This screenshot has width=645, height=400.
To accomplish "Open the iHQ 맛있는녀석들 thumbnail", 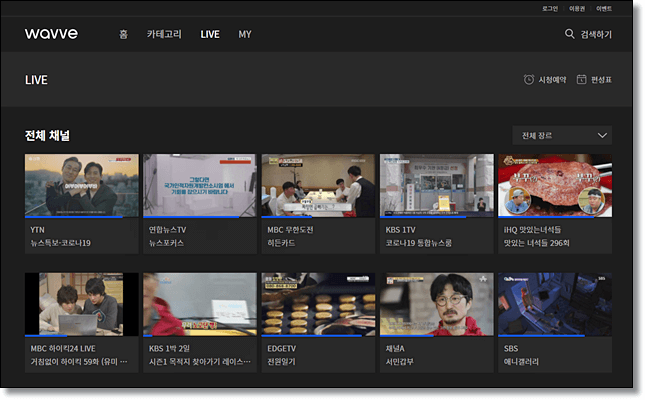I will click(x=555, y=185).
